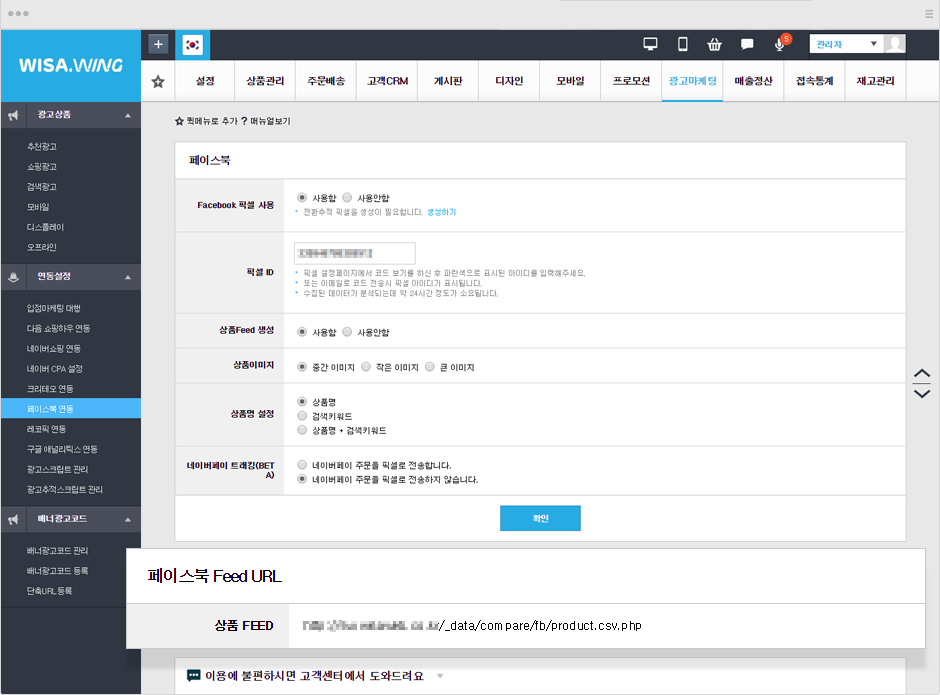Image resolution: width=940 pixels, height=695 pixels.
Task: Open 페이스북 연동 in the sidebar
Action: tap(71, 408)
